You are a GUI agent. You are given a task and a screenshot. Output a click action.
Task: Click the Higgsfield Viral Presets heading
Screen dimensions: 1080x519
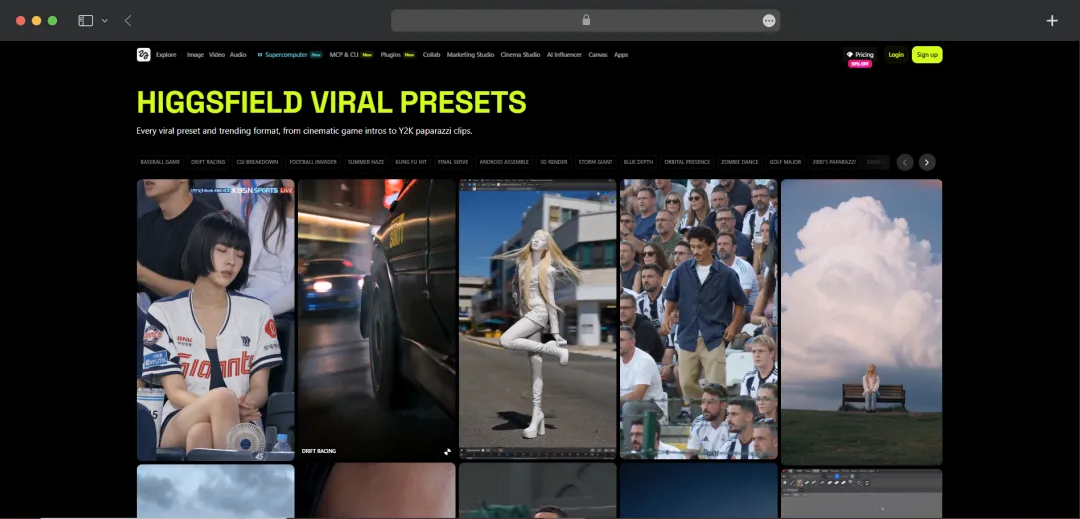[331, 103]
